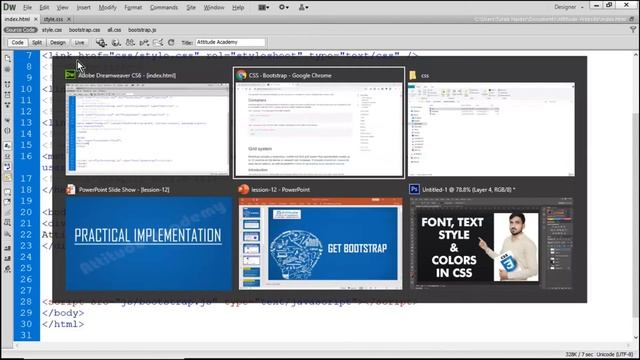Open the Site dropdown icon in the menu bar
The width and height of the screenshot is (640, 360).
tap(304, 7)
